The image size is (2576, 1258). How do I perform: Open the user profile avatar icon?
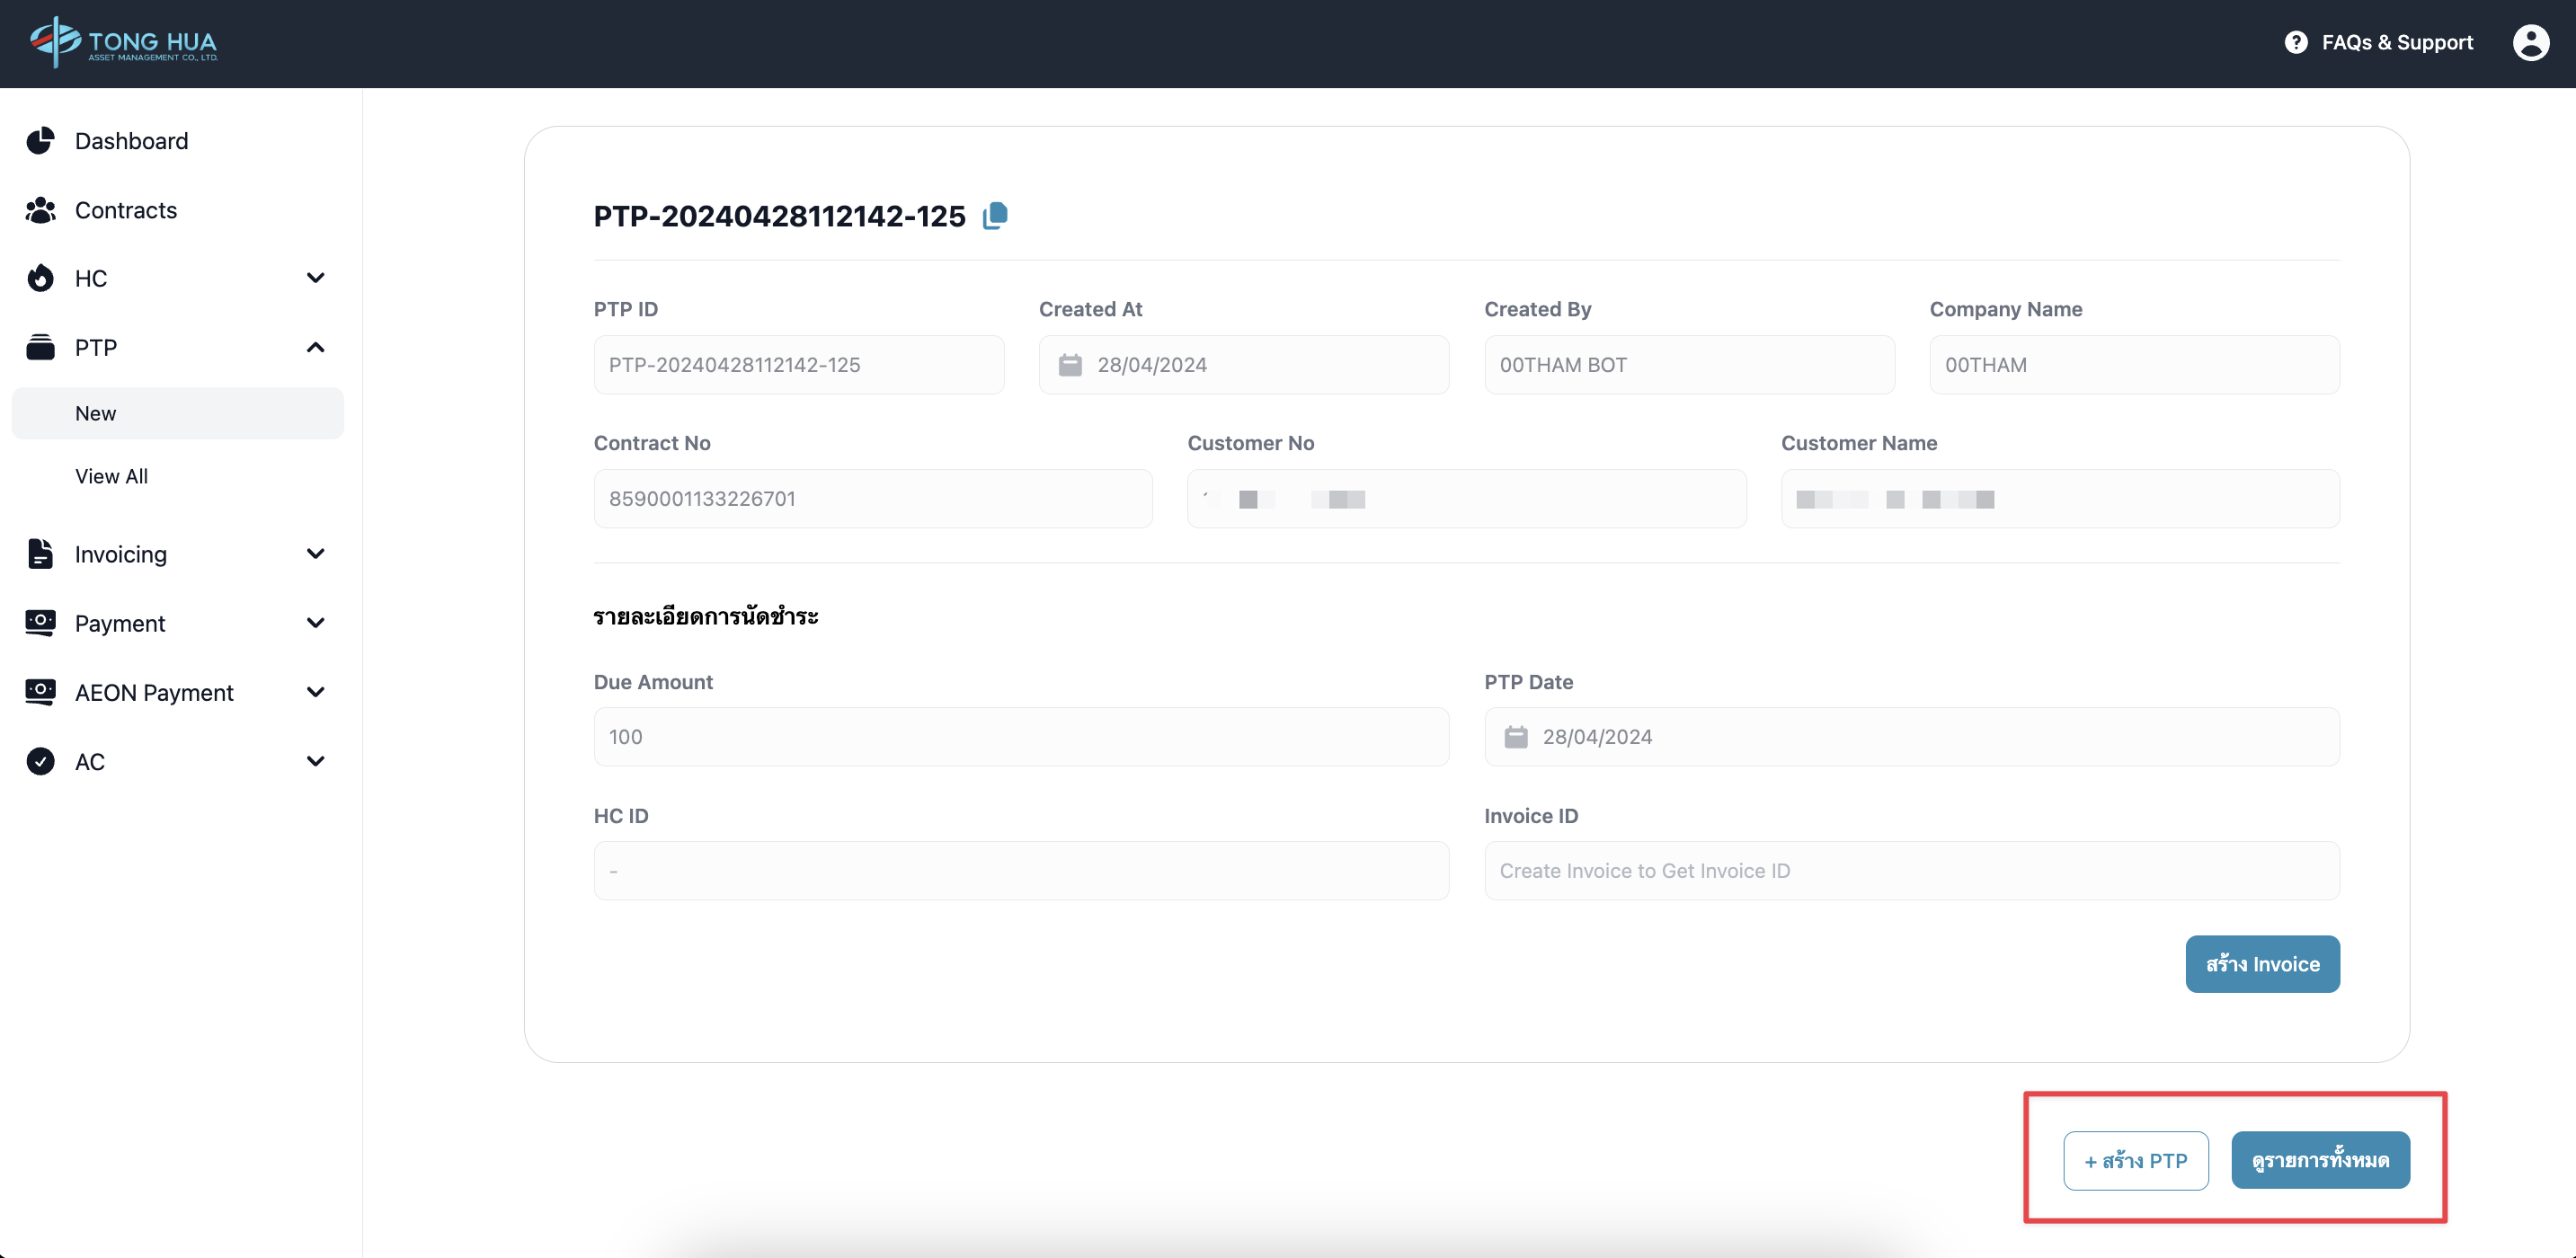pos(2530,43)
